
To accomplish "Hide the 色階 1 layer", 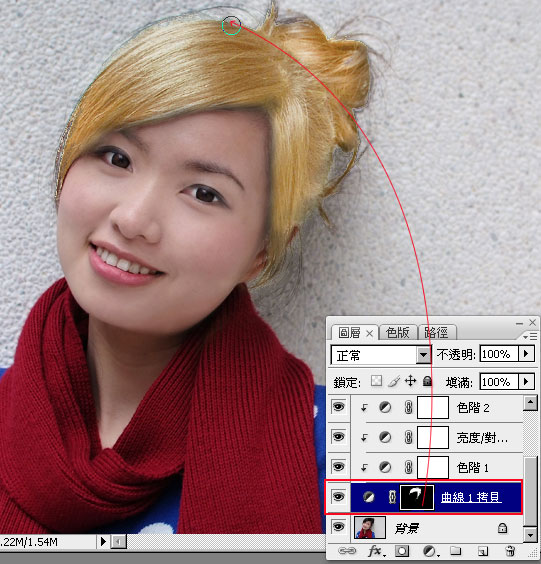I will click(x=338, y=467).
